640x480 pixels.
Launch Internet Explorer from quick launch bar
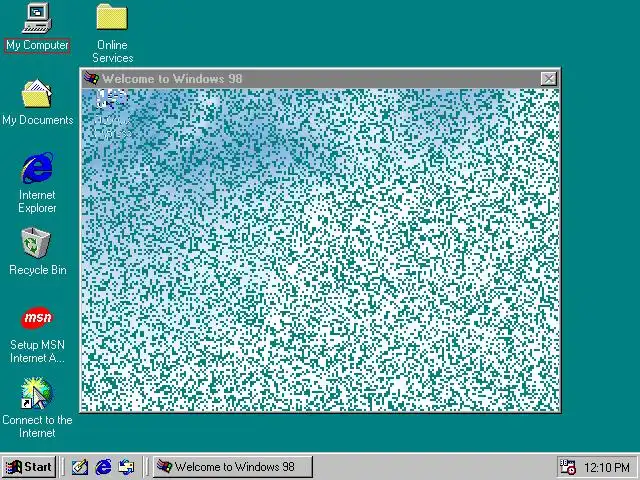[103, 467]
